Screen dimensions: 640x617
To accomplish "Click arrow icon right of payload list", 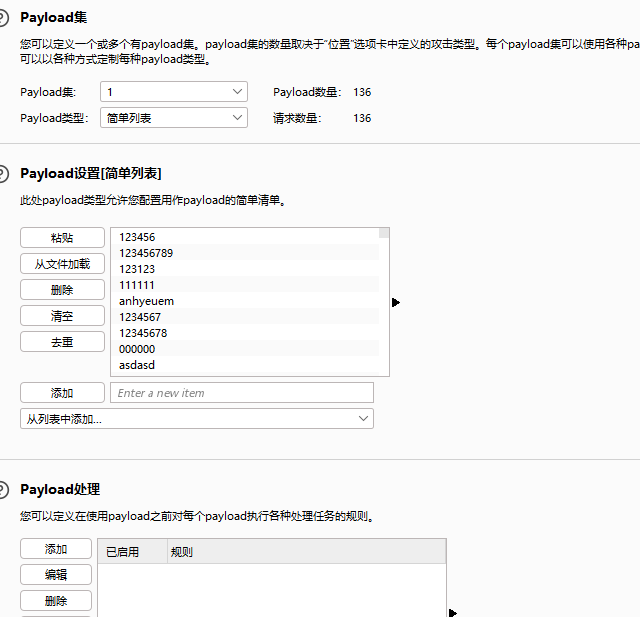I will (396, 302).
